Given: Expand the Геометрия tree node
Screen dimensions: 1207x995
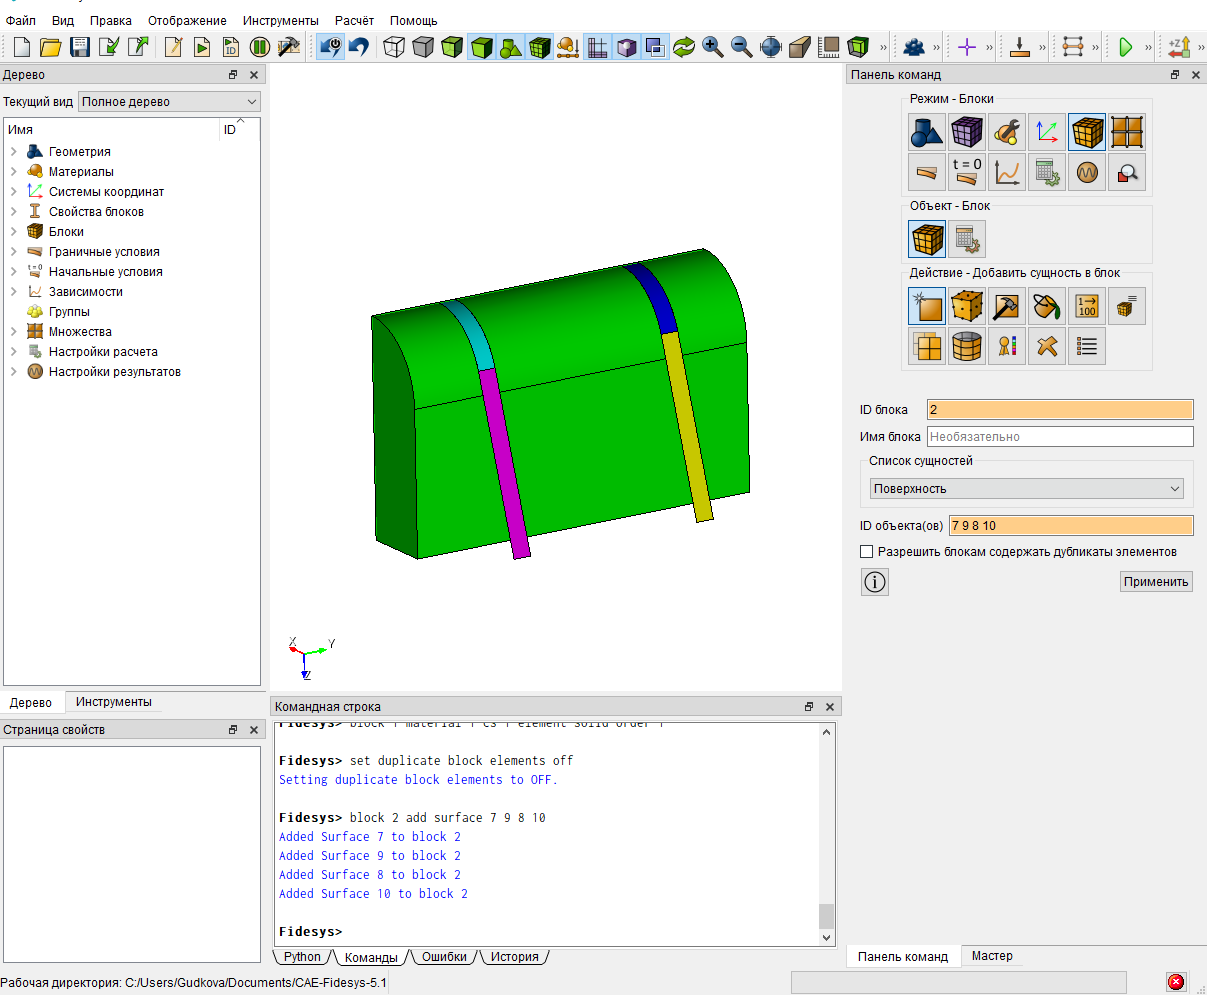Looking at the screenshot, I should pos(14,152).
